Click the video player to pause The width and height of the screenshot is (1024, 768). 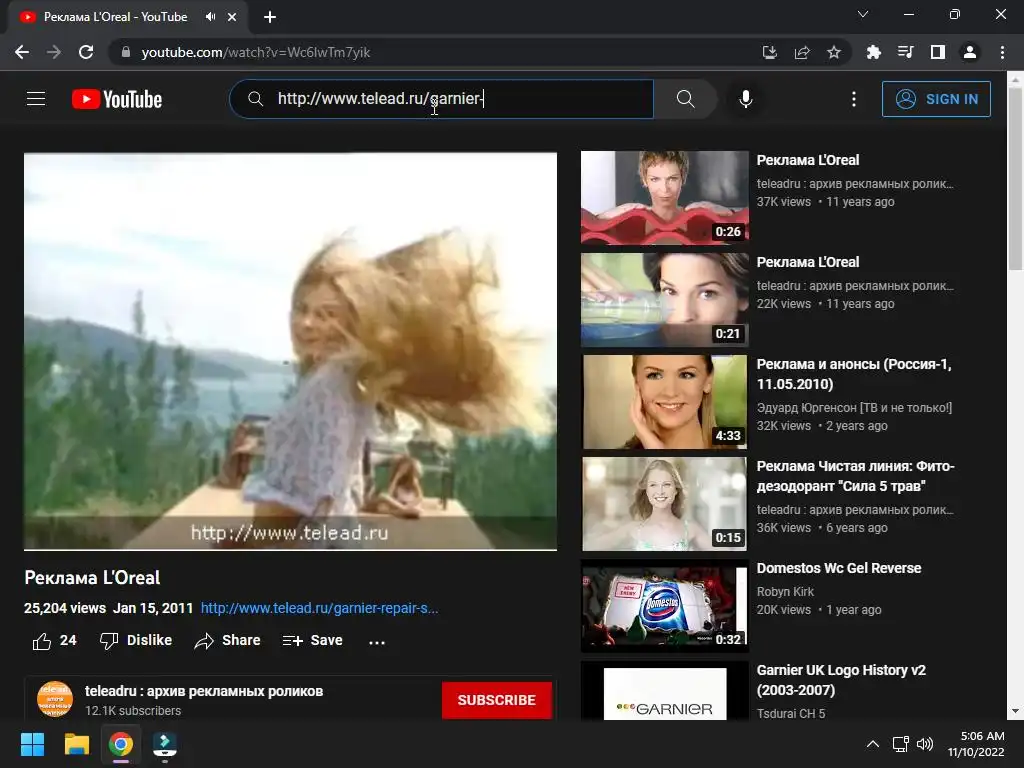[291, 351]
